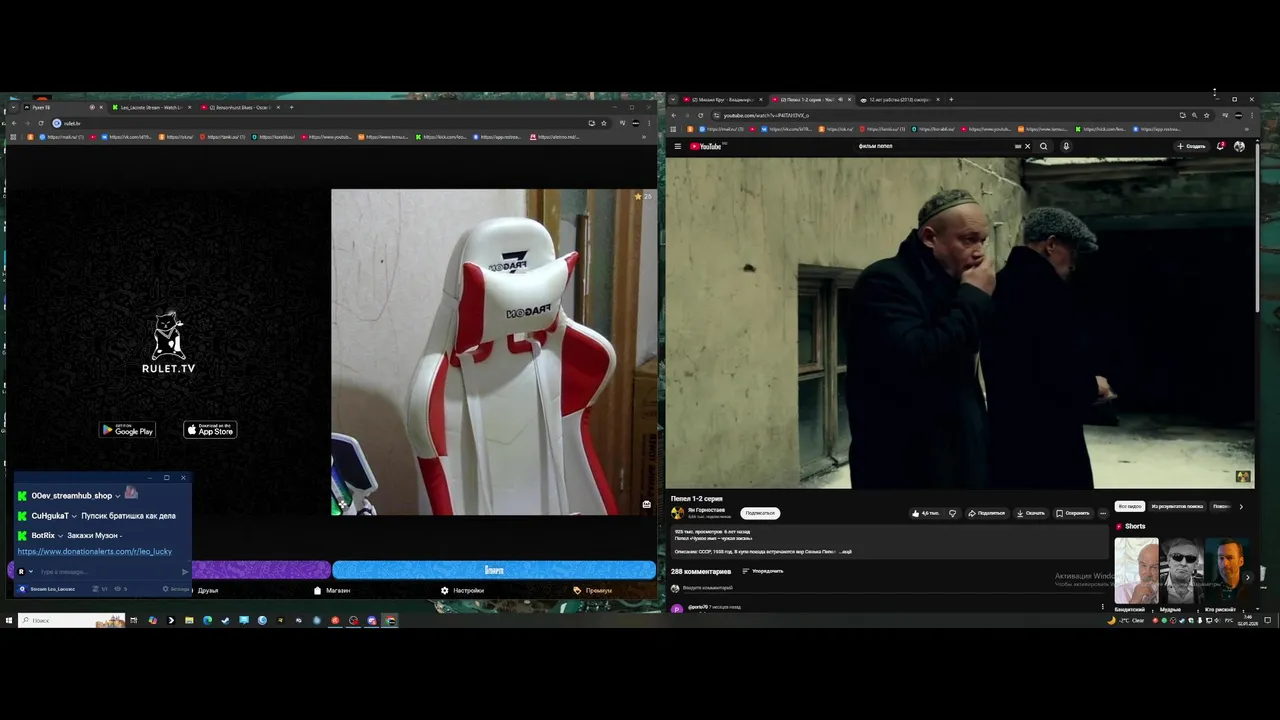Click YouTube search magnifier button
Viewport: 1280px width, 720px height.
(1043, 146)
